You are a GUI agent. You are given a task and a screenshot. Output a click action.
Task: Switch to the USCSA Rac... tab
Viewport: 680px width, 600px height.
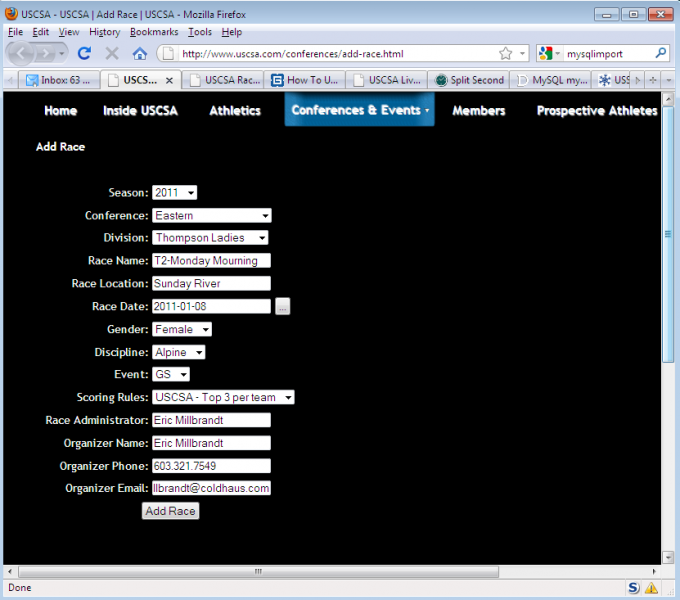coord(225,80)
